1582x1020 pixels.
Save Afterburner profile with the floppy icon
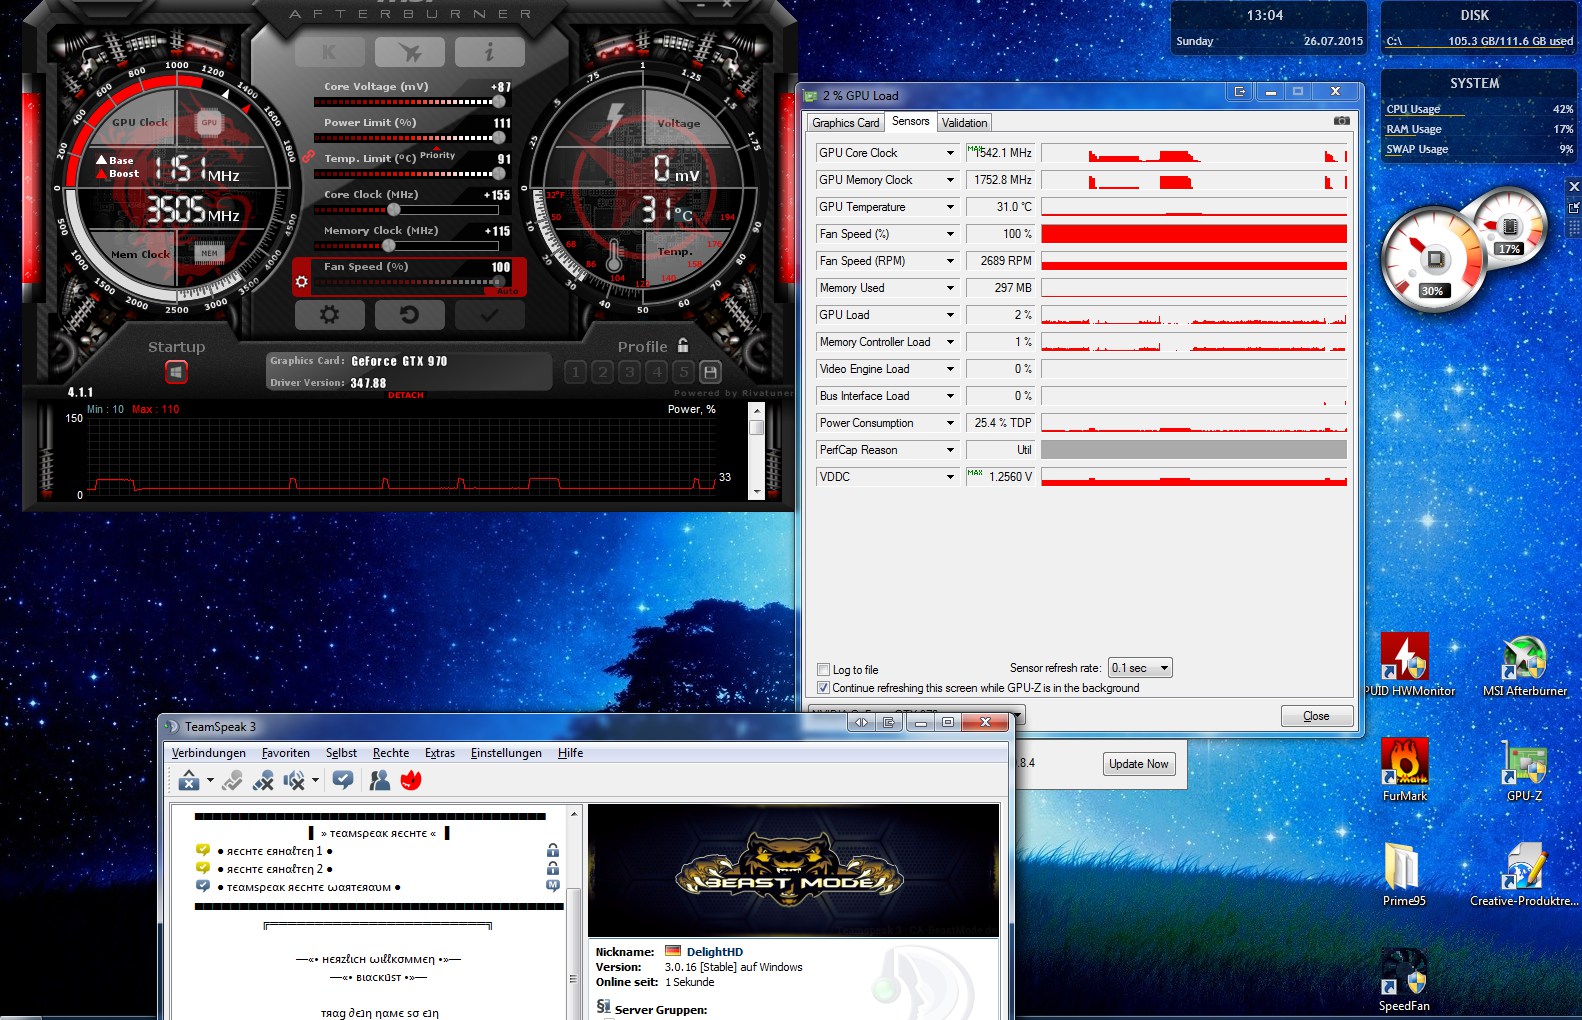tap(710, 372)
